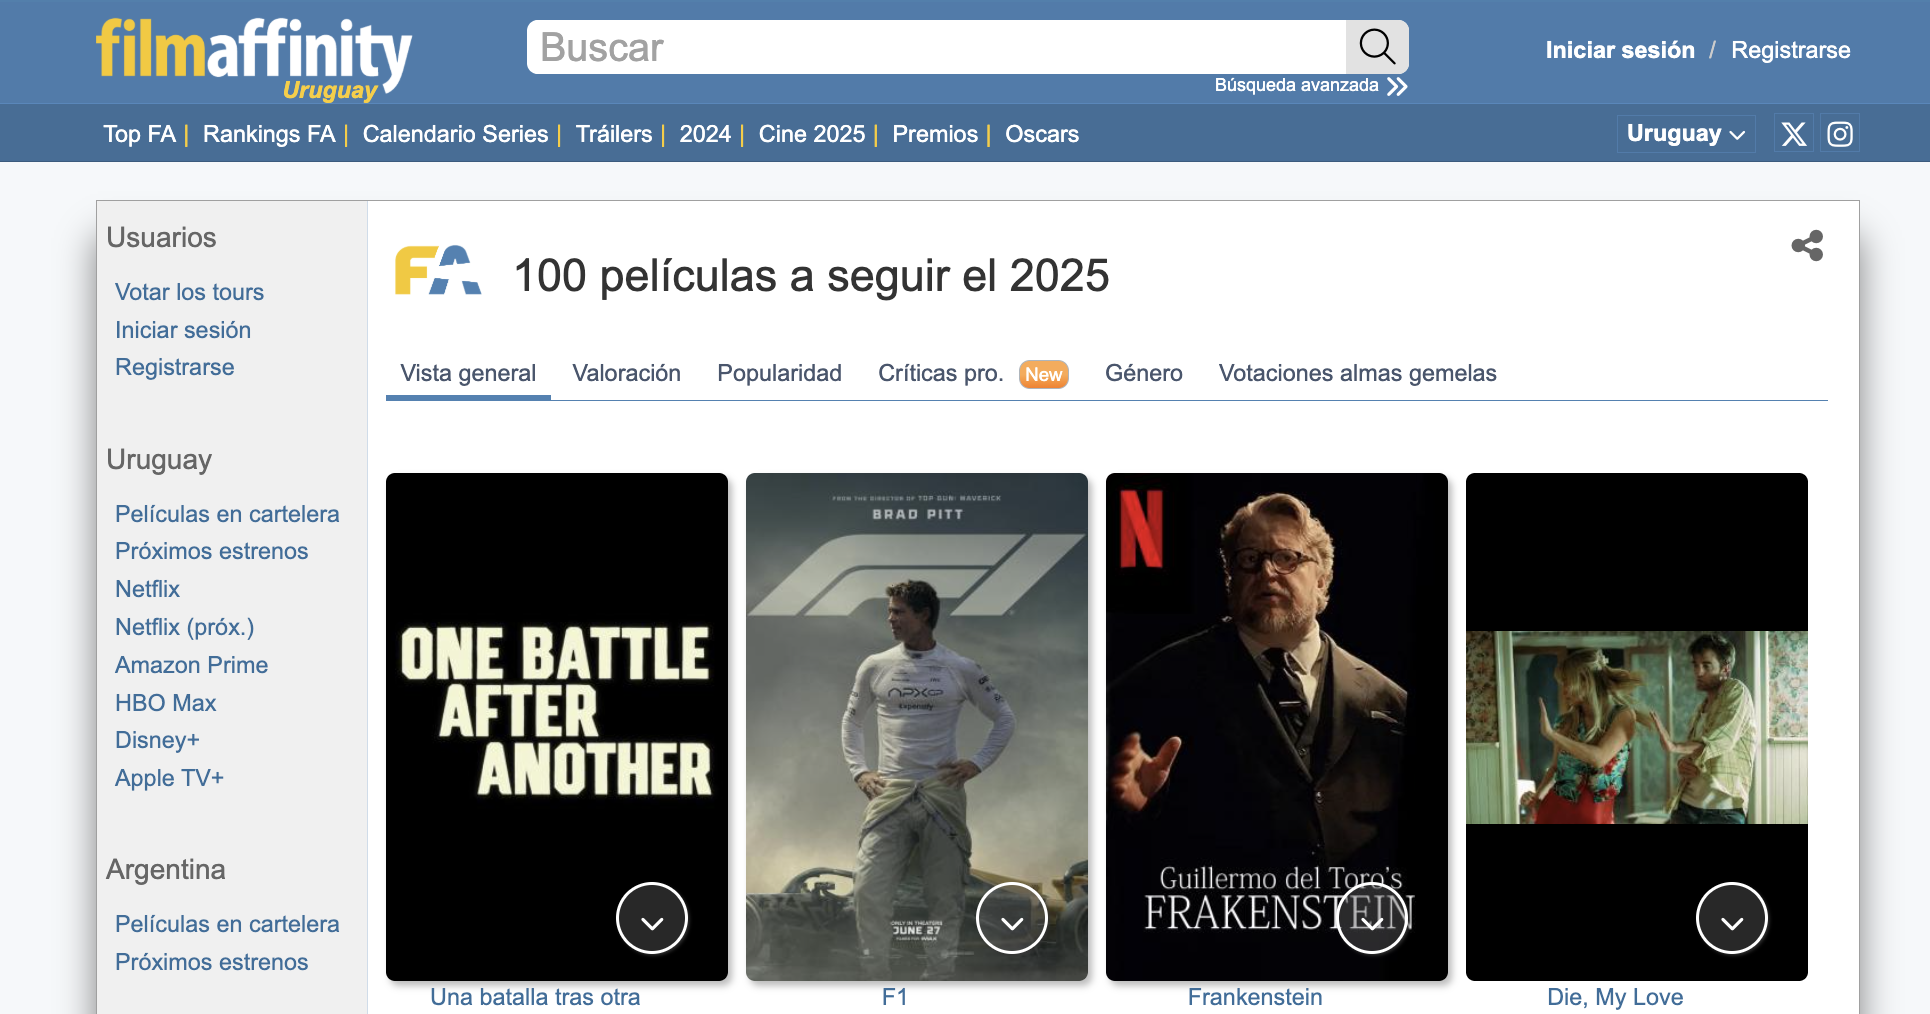The height and width of the screenshot is (1014, 1930).
Task: Open Próximos estrenos under Uruguay
Action: (x=211, y=551)
